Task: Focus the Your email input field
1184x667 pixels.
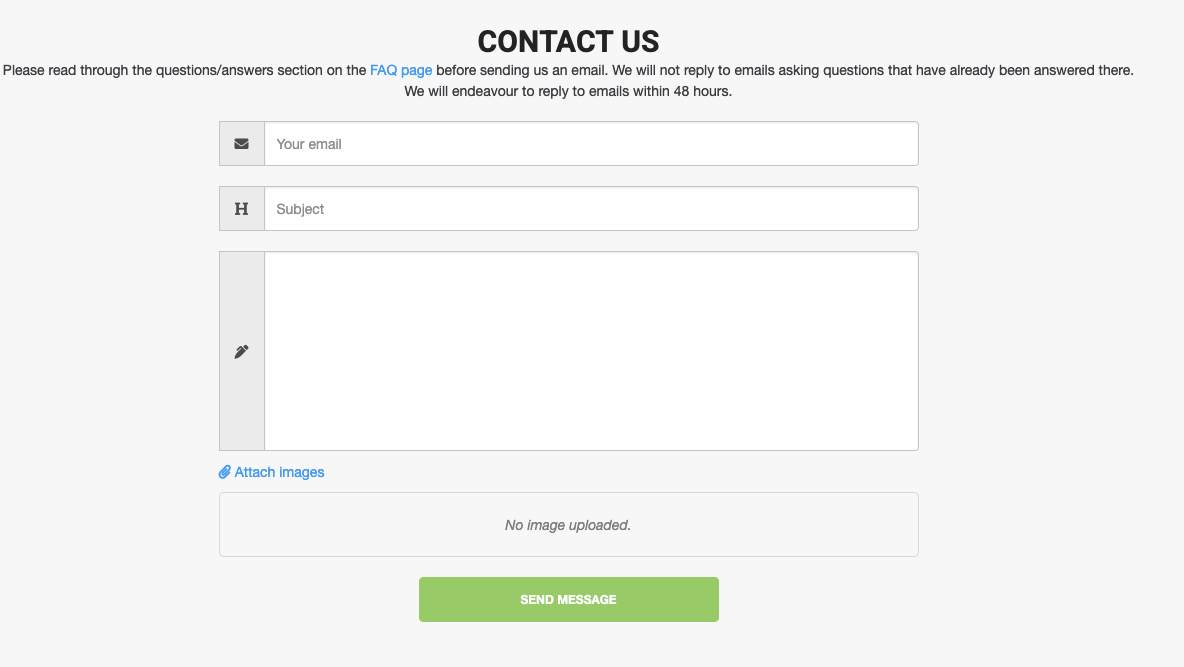Action: (x=590, y=144)
